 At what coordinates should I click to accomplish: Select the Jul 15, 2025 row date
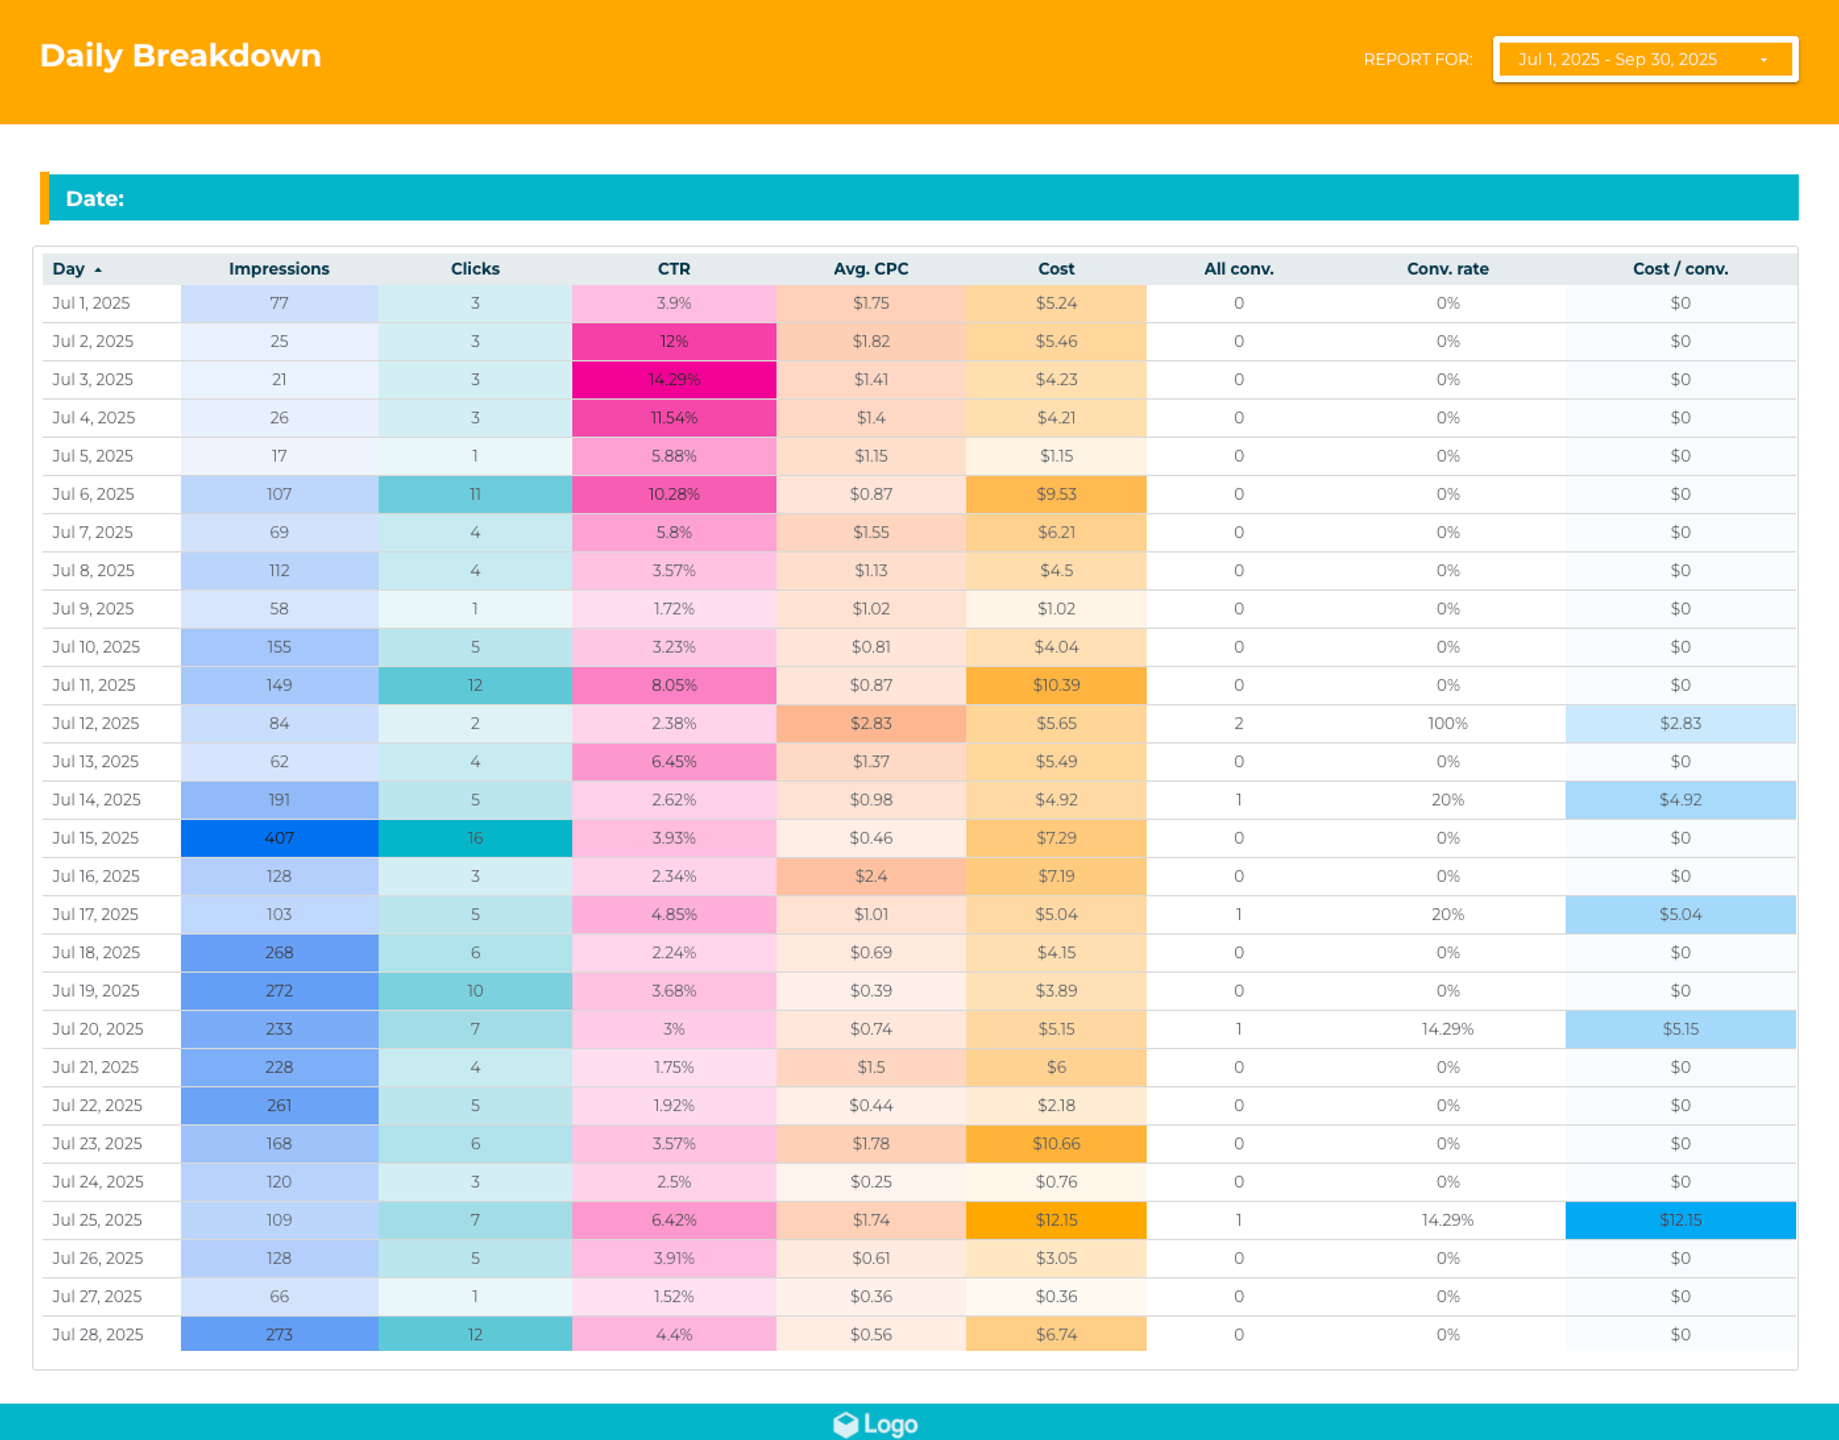96,838
